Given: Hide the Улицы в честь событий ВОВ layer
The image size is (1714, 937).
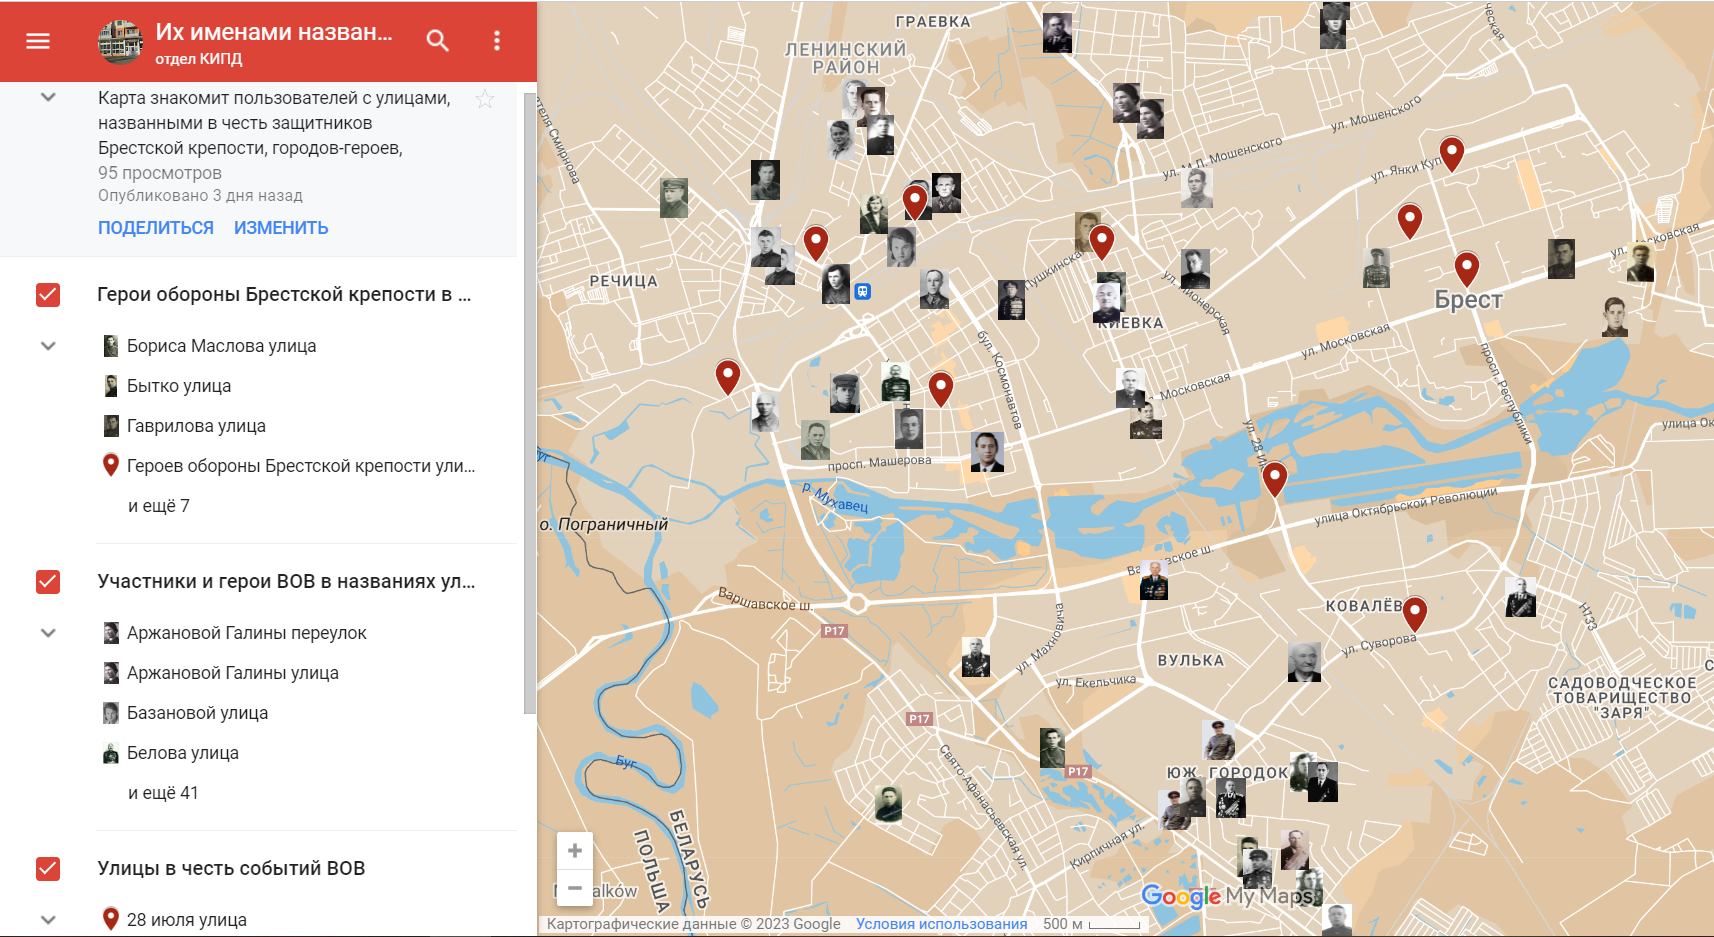Looking at the screenshot, I should click(48, 869).
